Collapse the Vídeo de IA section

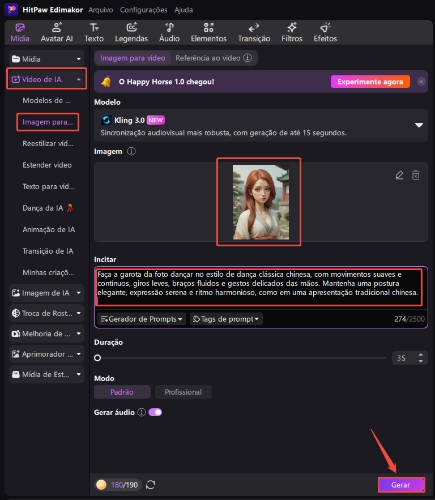coord(46,79)
